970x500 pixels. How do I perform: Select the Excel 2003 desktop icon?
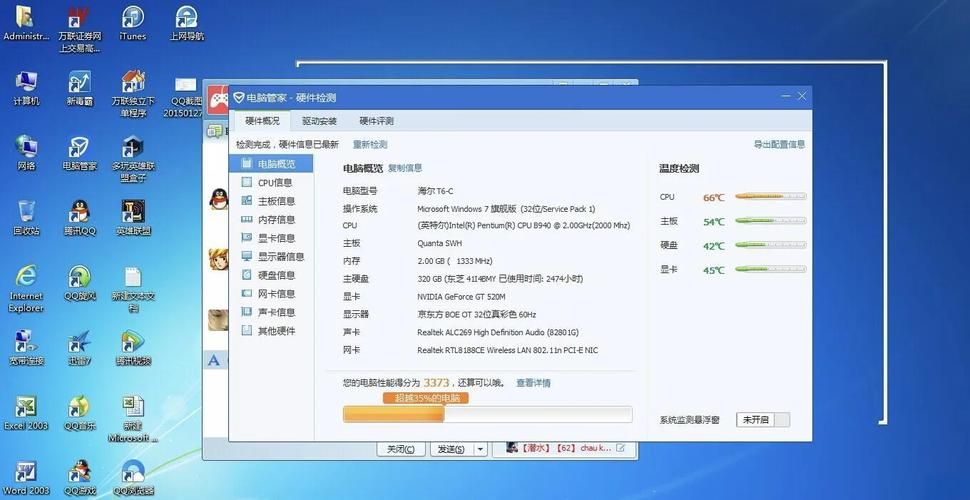[26, 413]
